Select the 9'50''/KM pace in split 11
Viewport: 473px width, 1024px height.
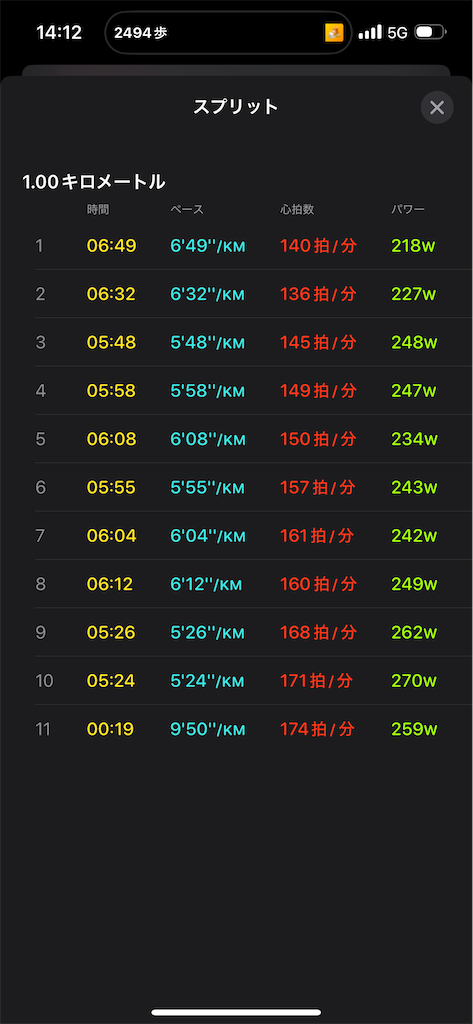(x=208, y=729)
